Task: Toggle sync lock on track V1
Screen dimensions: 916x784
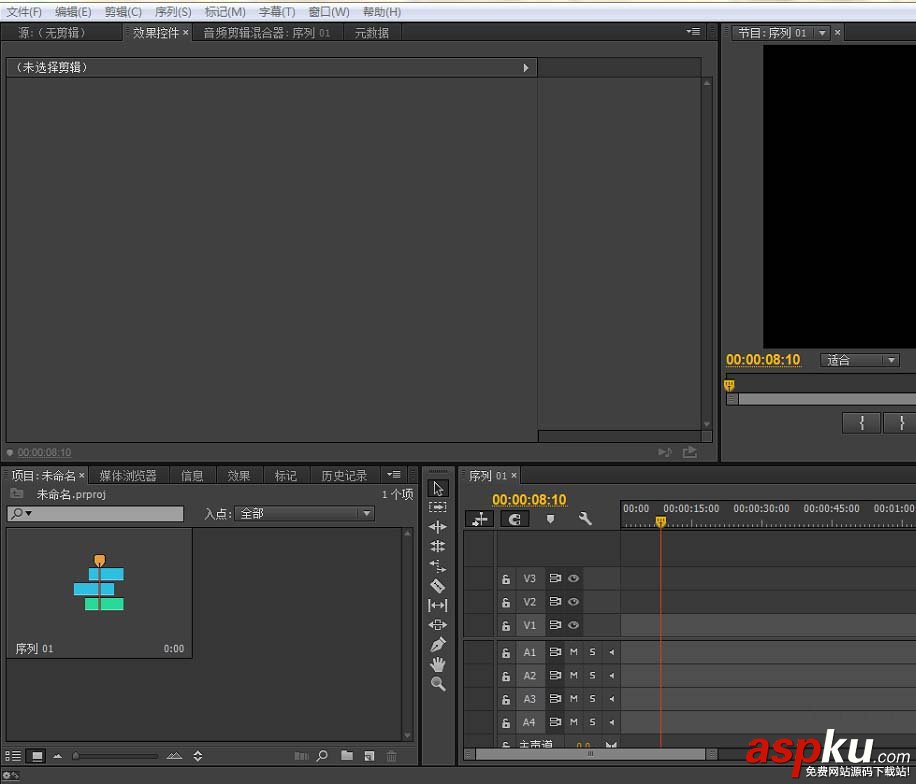Action: pos(555,625)
